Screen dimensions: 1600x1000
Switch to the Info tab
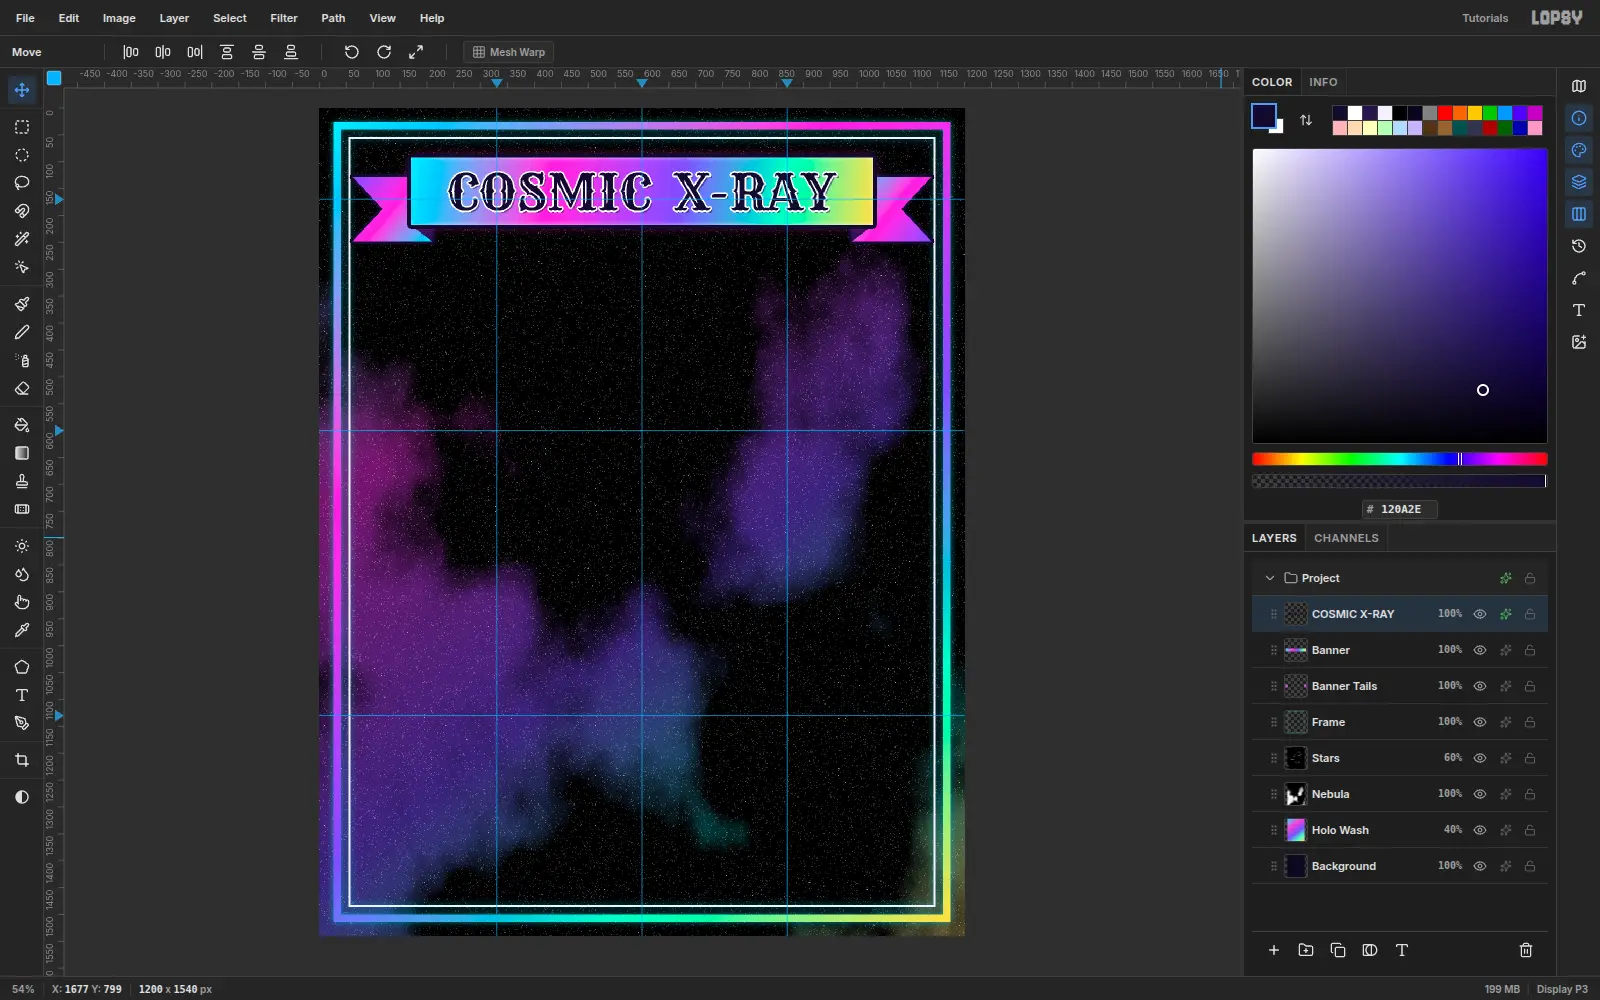(1323, 82)
